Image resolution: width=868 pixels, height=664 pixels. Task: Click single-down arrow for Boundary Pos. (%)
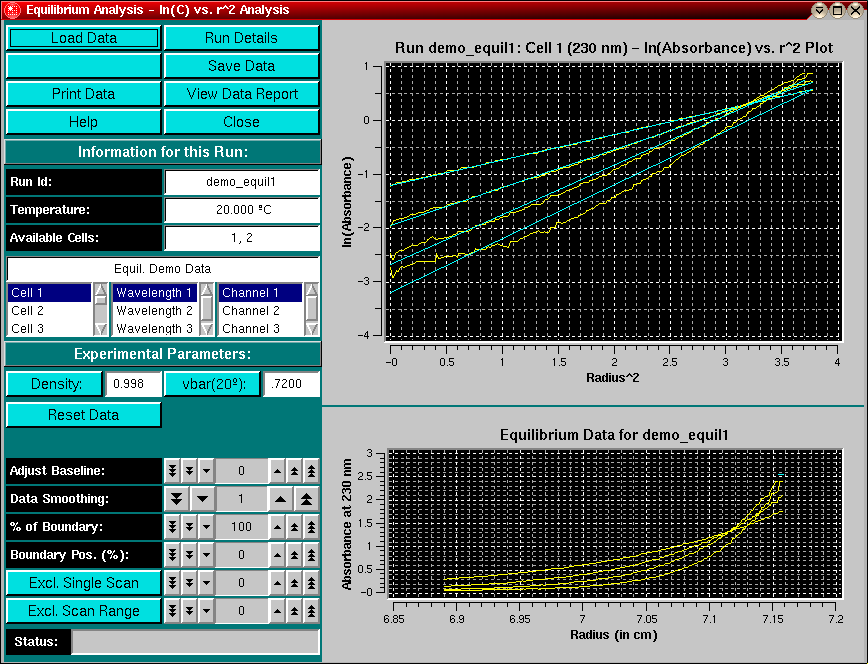coord(206,554)
